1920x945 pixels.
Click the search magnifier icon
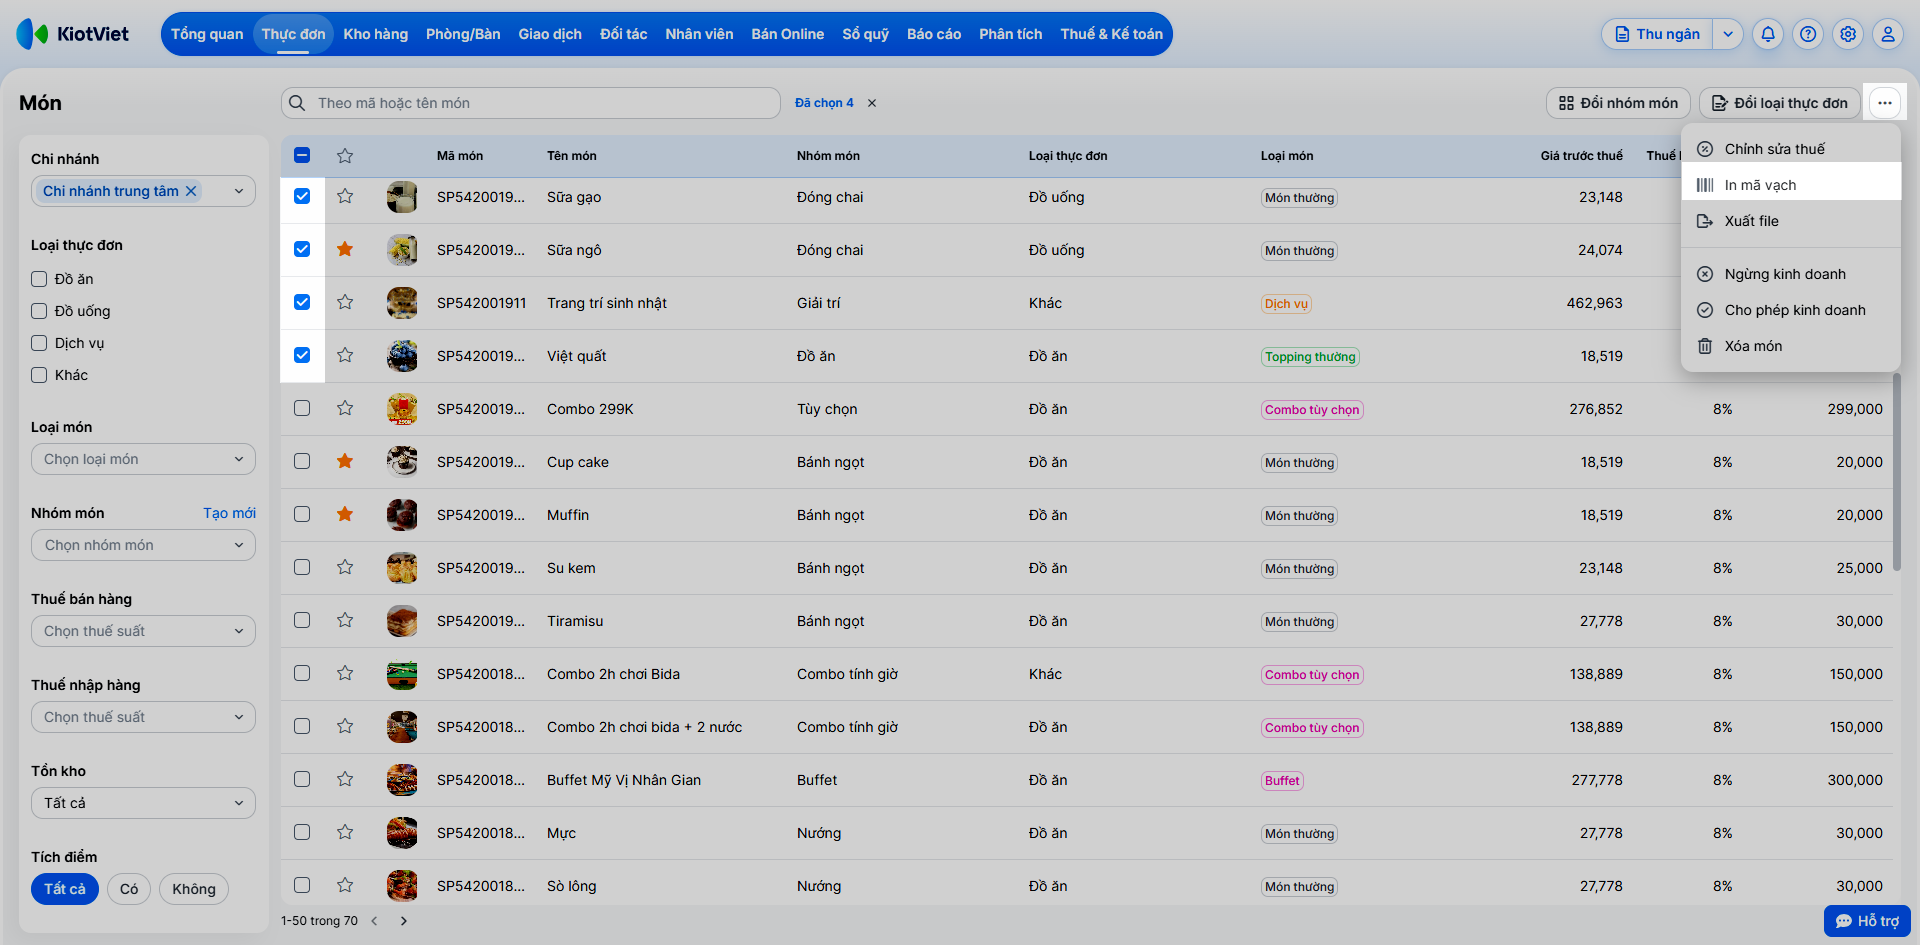(297, 103)
